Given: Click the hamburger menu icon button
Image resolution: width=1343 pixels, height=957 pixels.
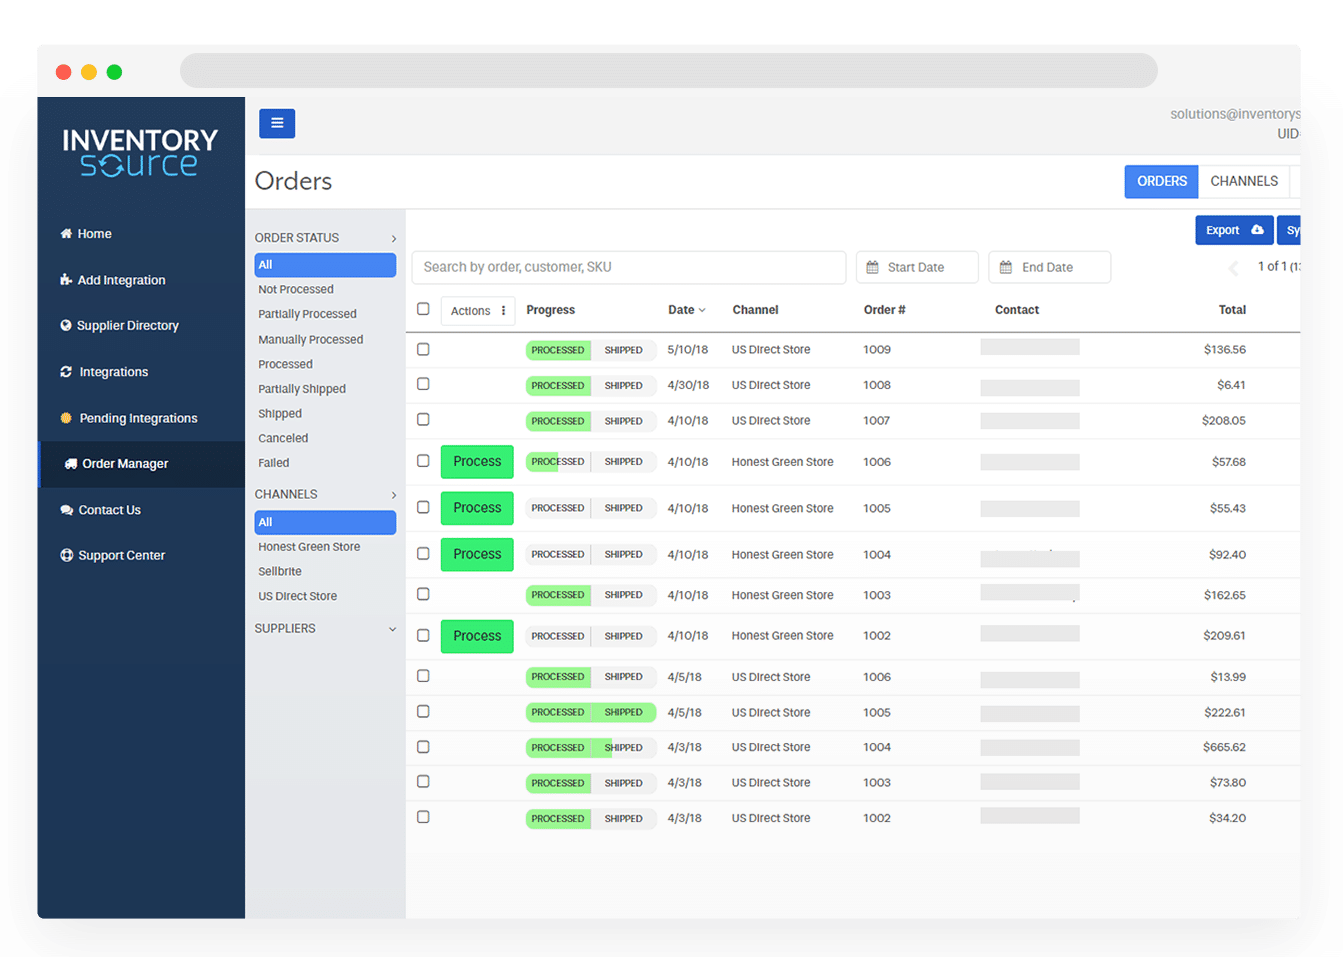Looking at the screenshot, I should 277,123.
